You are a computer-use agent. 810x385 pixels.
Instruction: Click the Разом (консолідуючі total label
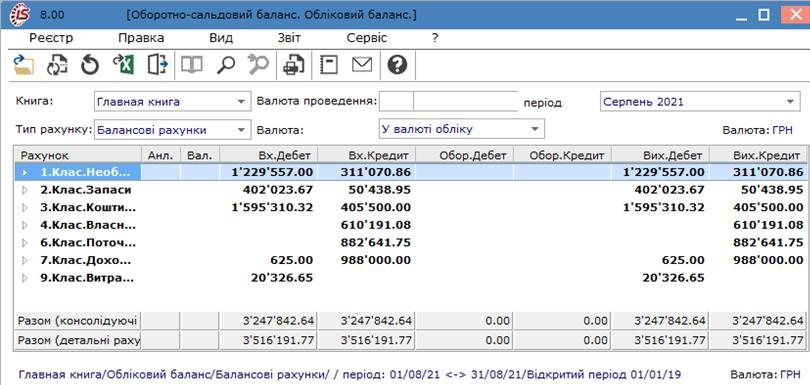77,321
